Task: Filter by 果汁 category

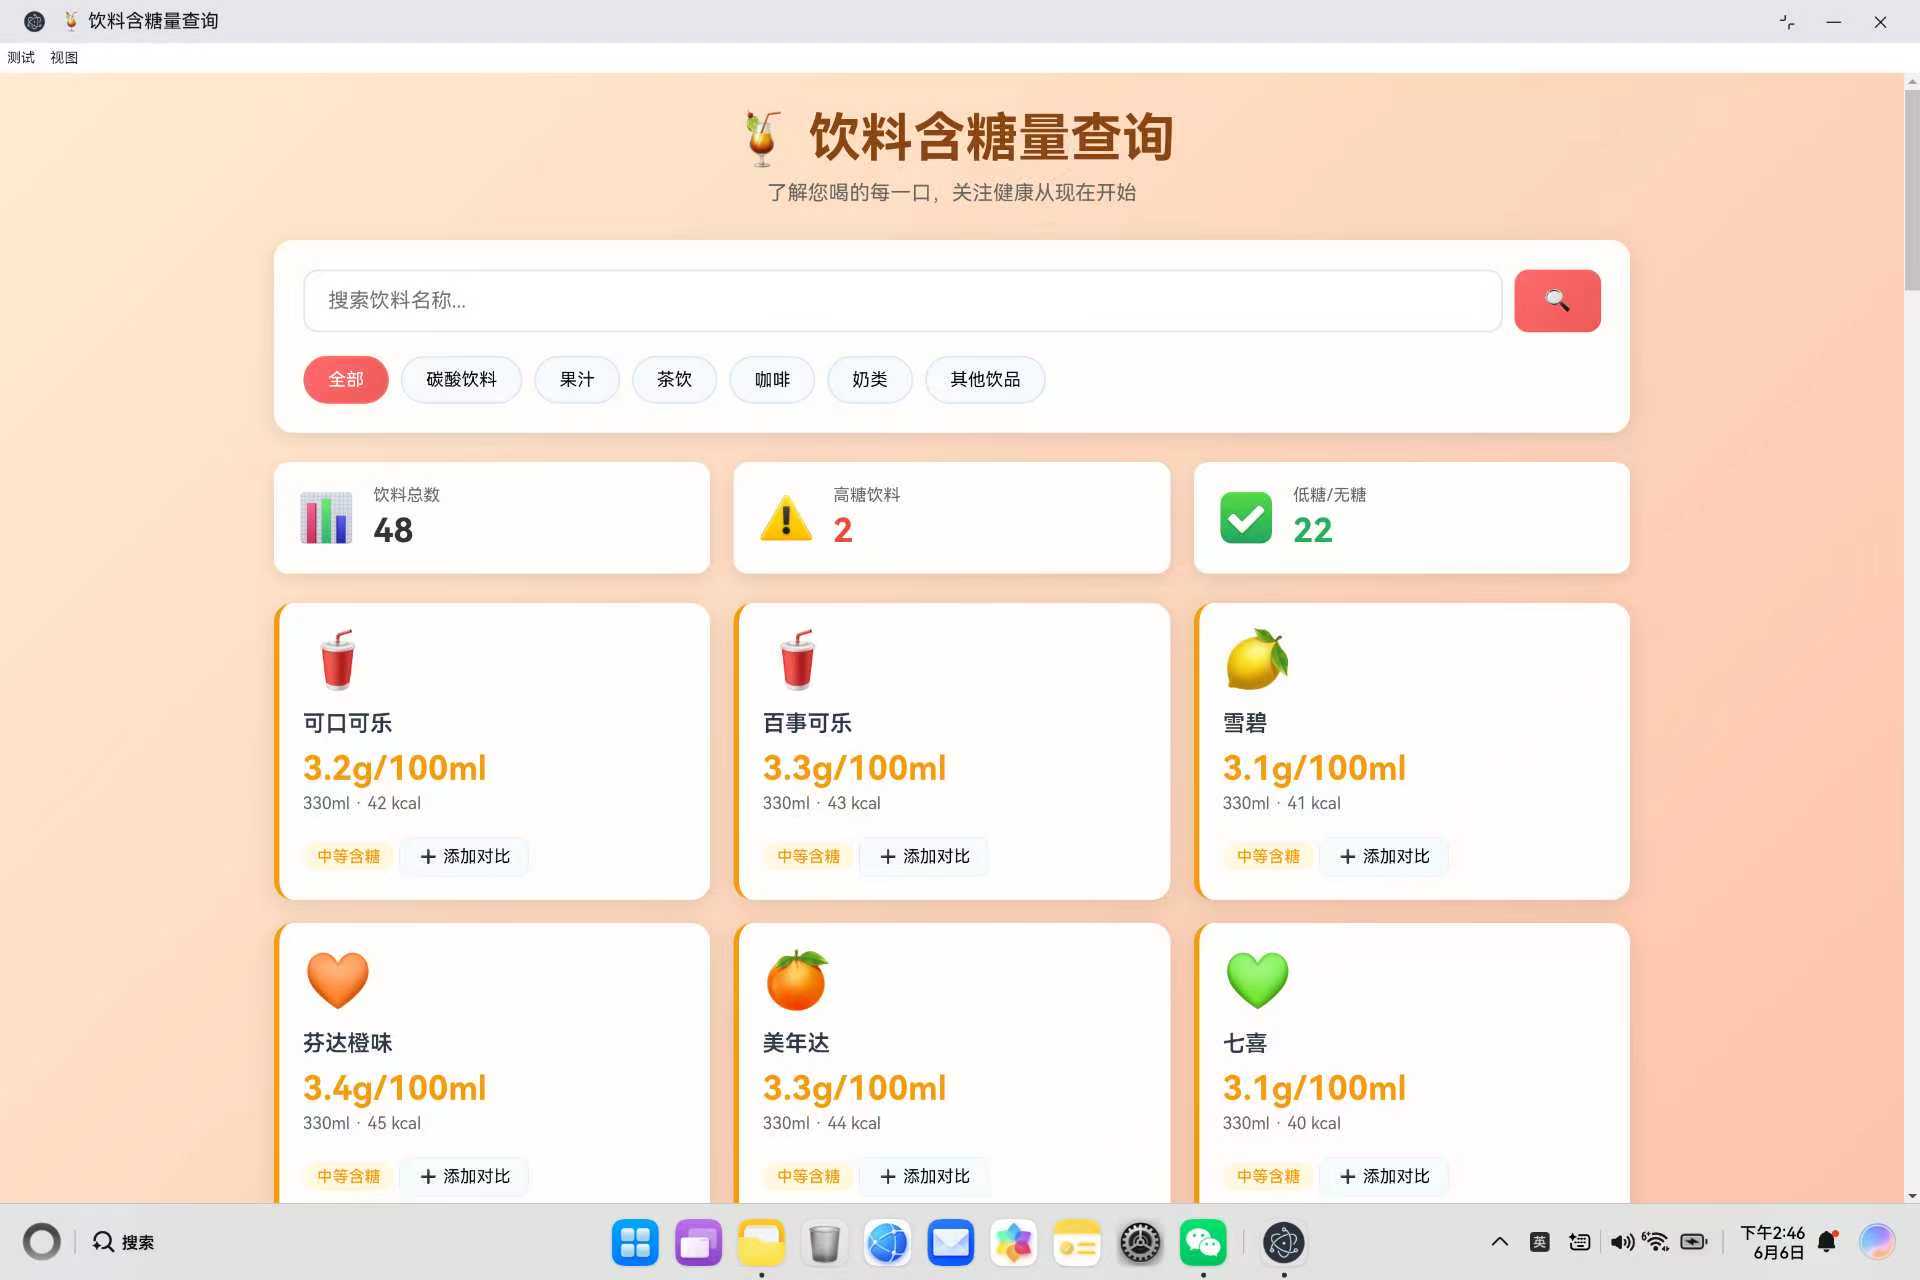Action: pos(577,380)
